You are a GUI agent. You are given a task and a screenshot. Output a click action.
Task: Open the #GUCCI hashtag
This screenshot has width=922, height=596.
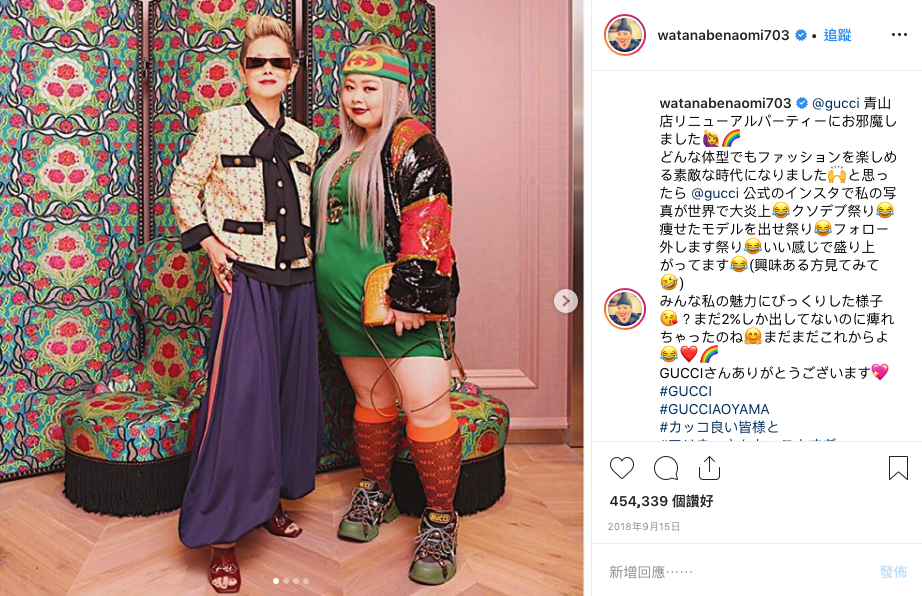click(686, 391)
